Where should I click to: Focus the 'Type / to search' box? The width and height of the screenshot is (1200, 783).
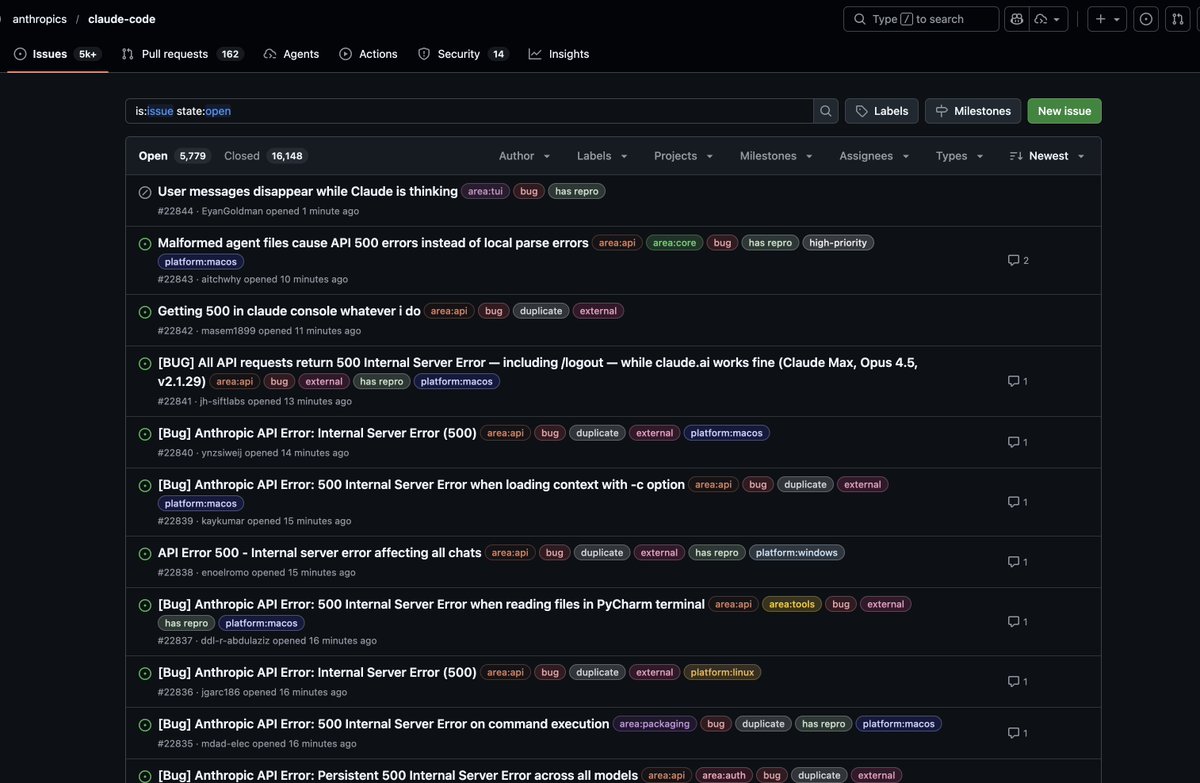[921, 19]
